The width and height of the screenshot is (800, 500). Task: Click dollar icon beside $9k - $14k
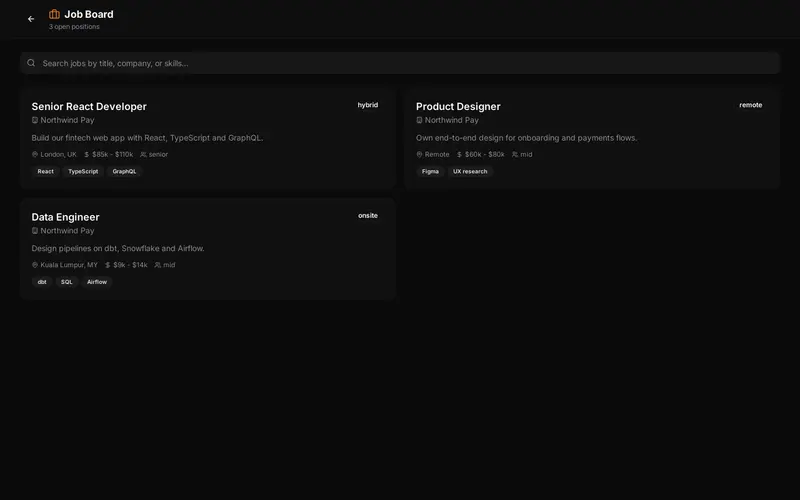click(x=108, y=265)
